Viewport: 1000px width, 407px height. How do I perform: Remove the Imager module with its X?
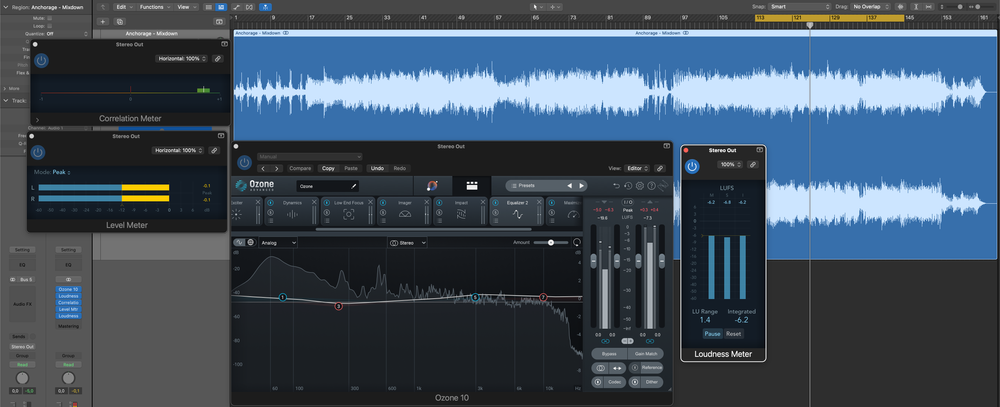(427, 202)
